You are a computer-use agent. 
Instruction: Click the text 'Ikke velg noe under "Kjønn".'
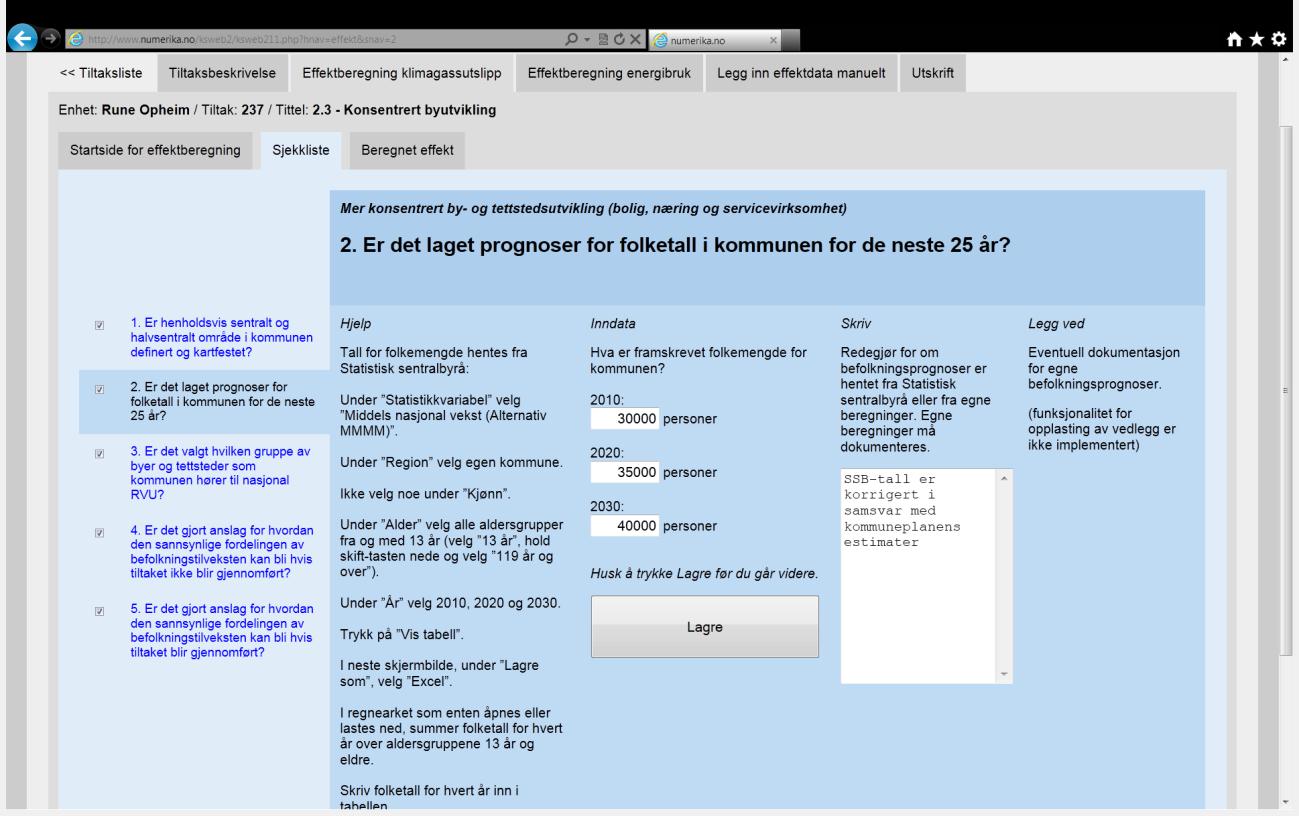[x=425, y=494]
